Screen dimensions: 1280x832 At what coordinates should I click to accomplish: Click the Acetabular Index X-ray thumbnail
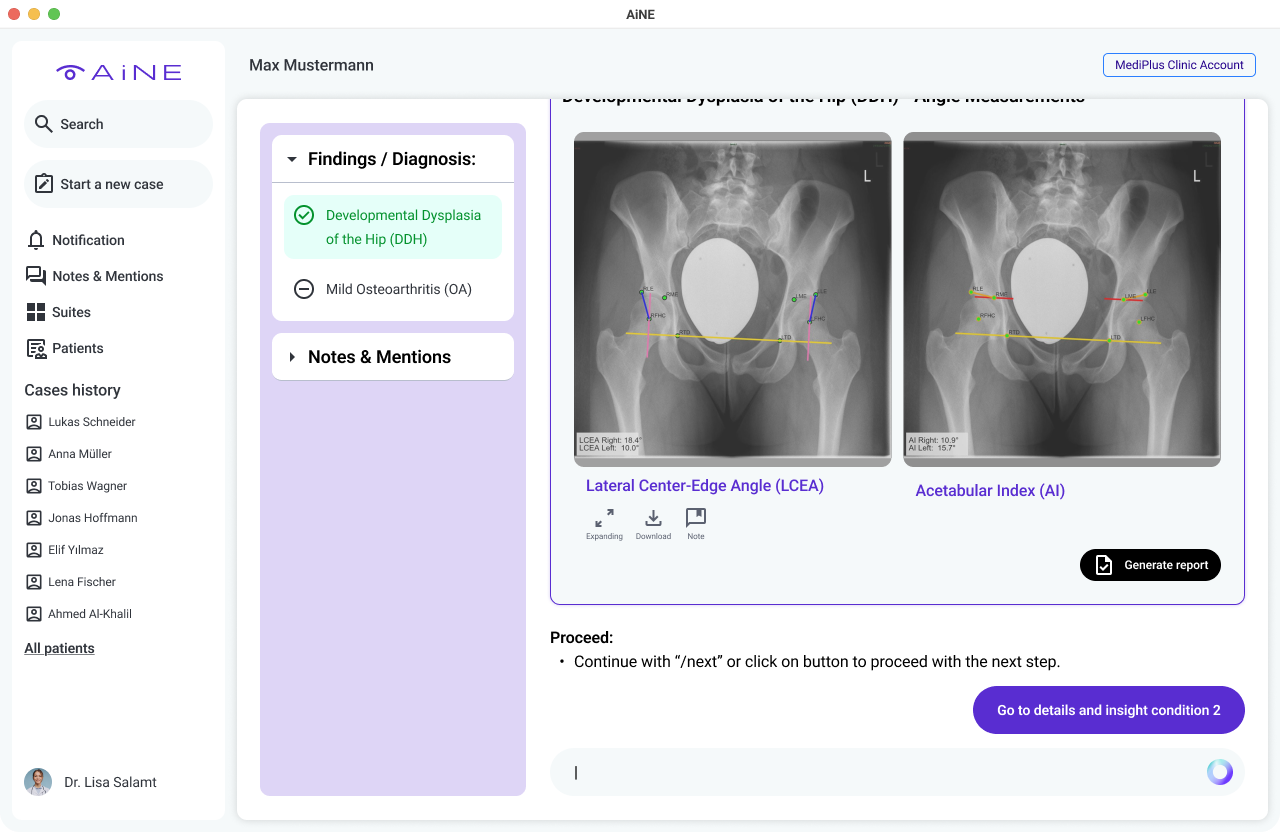[1061, 298]
